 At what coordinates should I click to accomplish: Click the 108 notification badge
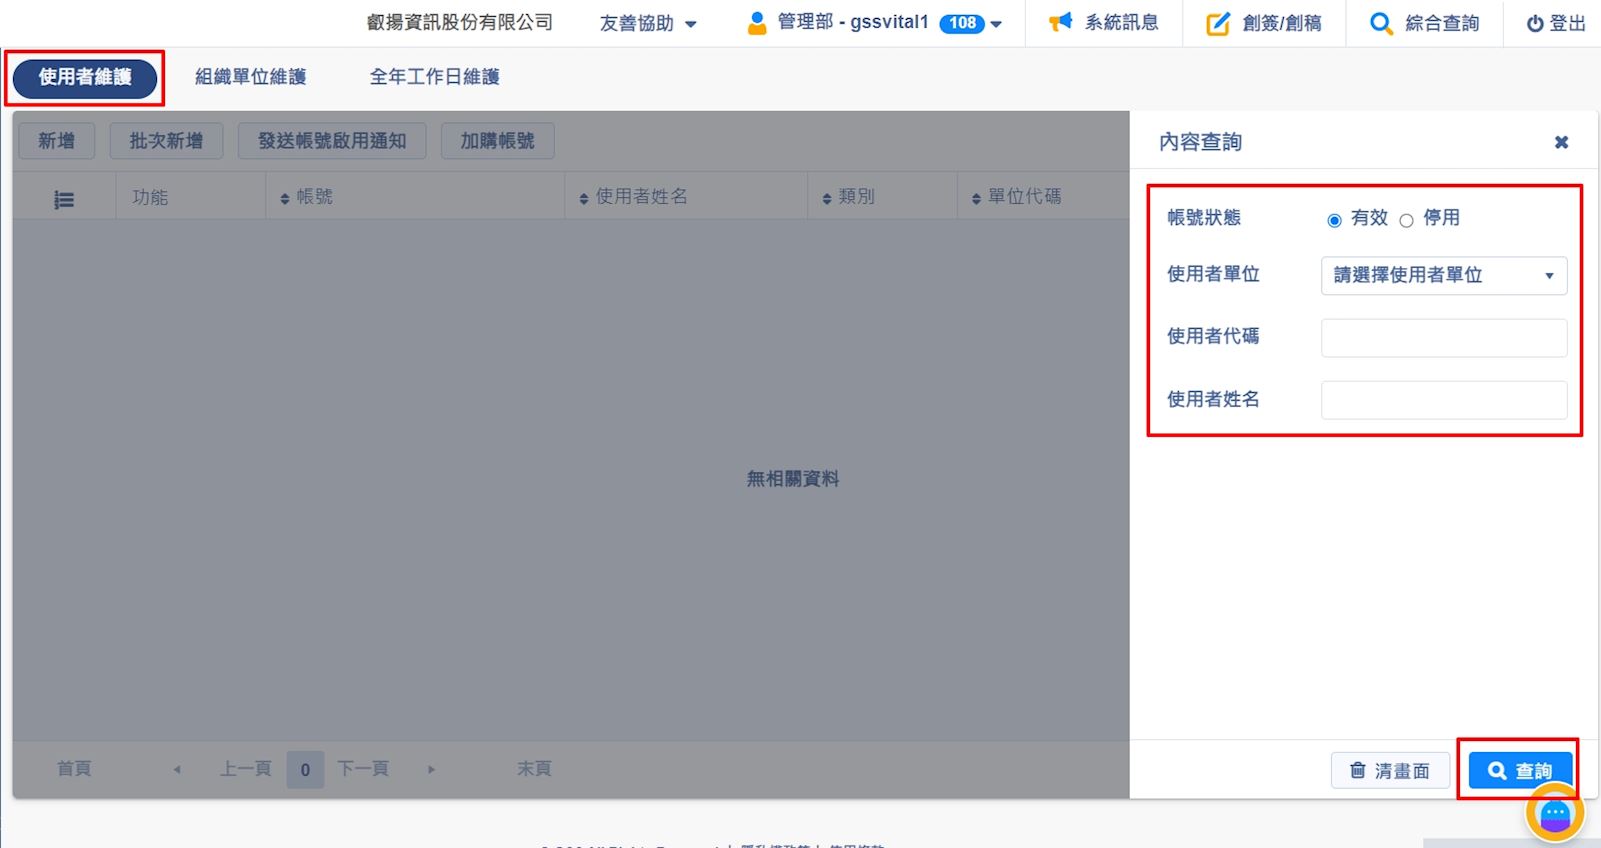[x=962, y=23]
